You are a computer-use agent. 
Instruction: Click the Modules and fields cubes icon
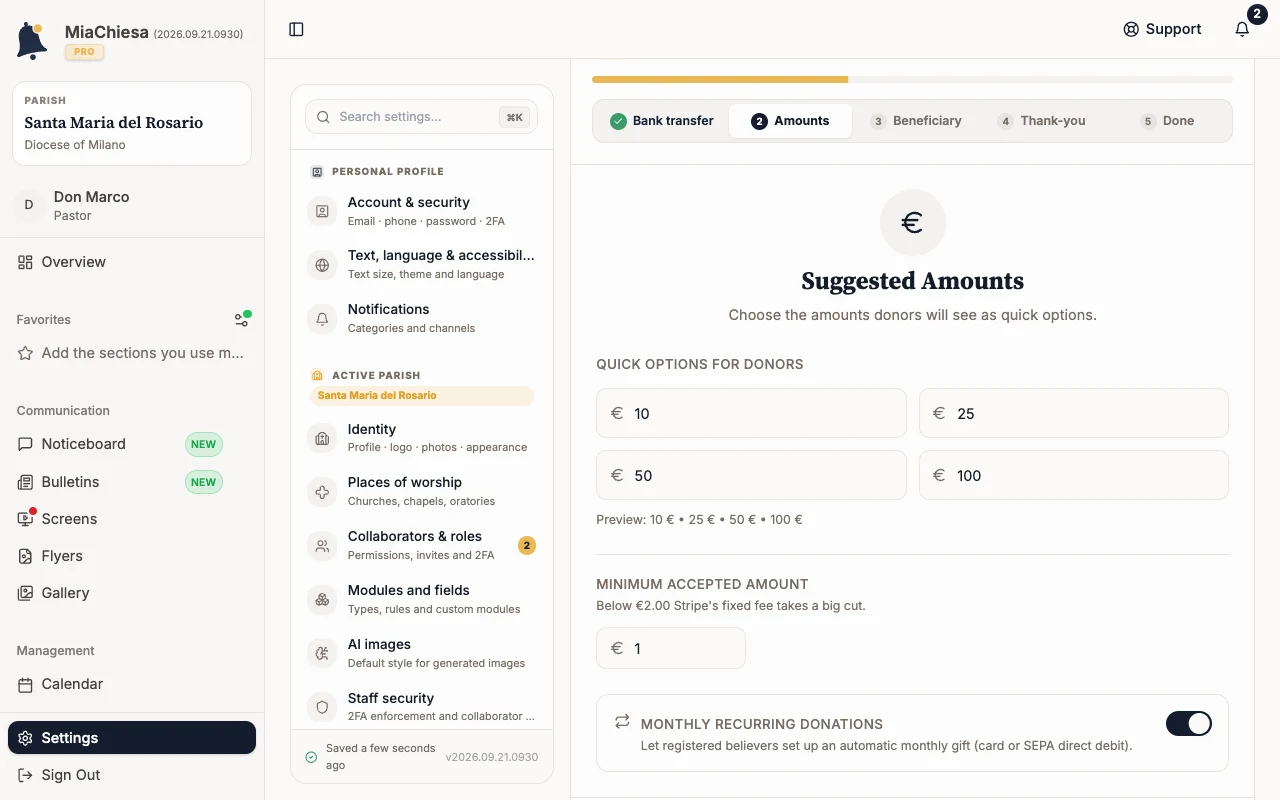(322, 600)
